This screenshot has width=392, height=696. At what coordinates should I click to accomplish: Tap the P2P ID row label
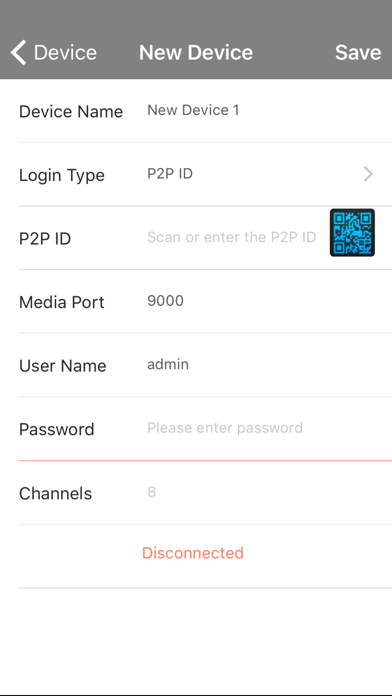[x=45, y=239]
